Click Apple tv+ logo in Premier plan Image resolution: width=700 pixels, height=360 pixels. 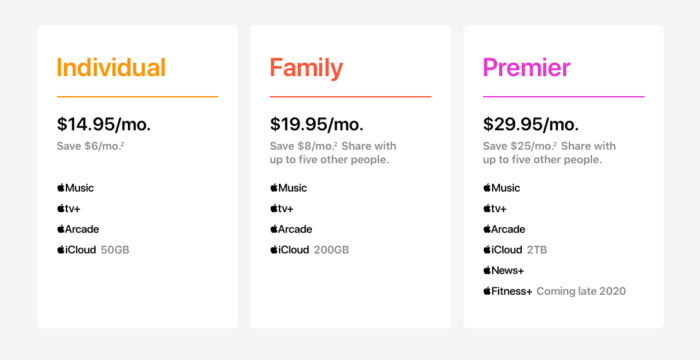(x=495, y=209)
